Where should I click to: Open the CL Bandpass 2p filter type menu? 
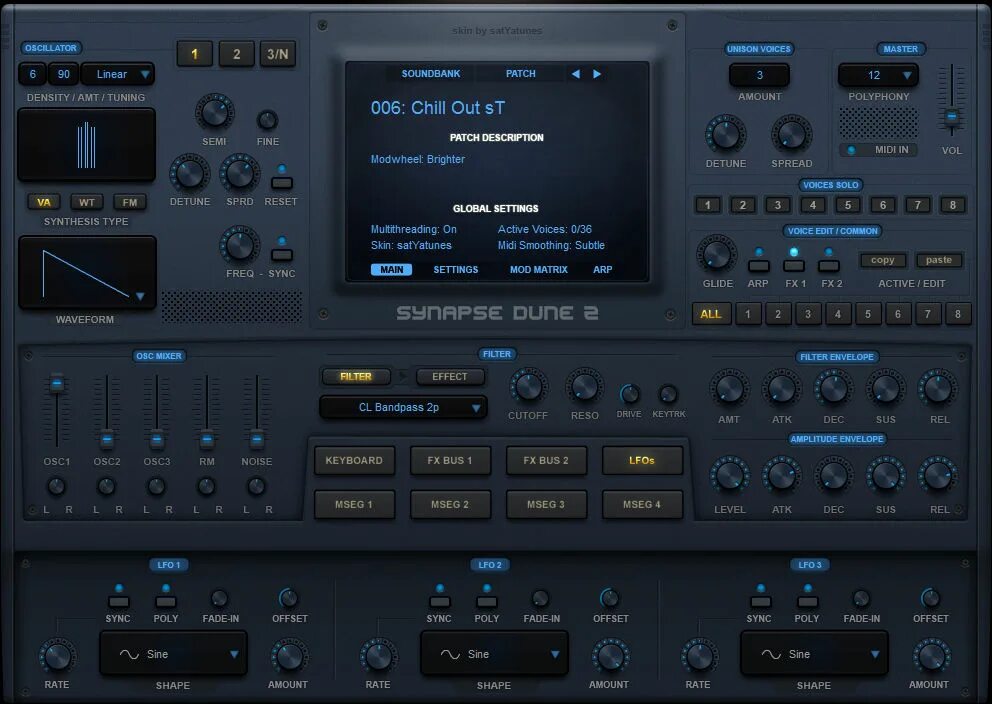403,407
